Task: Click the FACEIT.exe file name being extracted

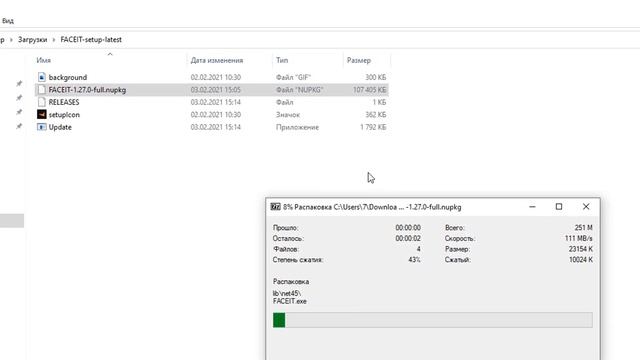Action: pyautogui.click(x=289, y=301)
